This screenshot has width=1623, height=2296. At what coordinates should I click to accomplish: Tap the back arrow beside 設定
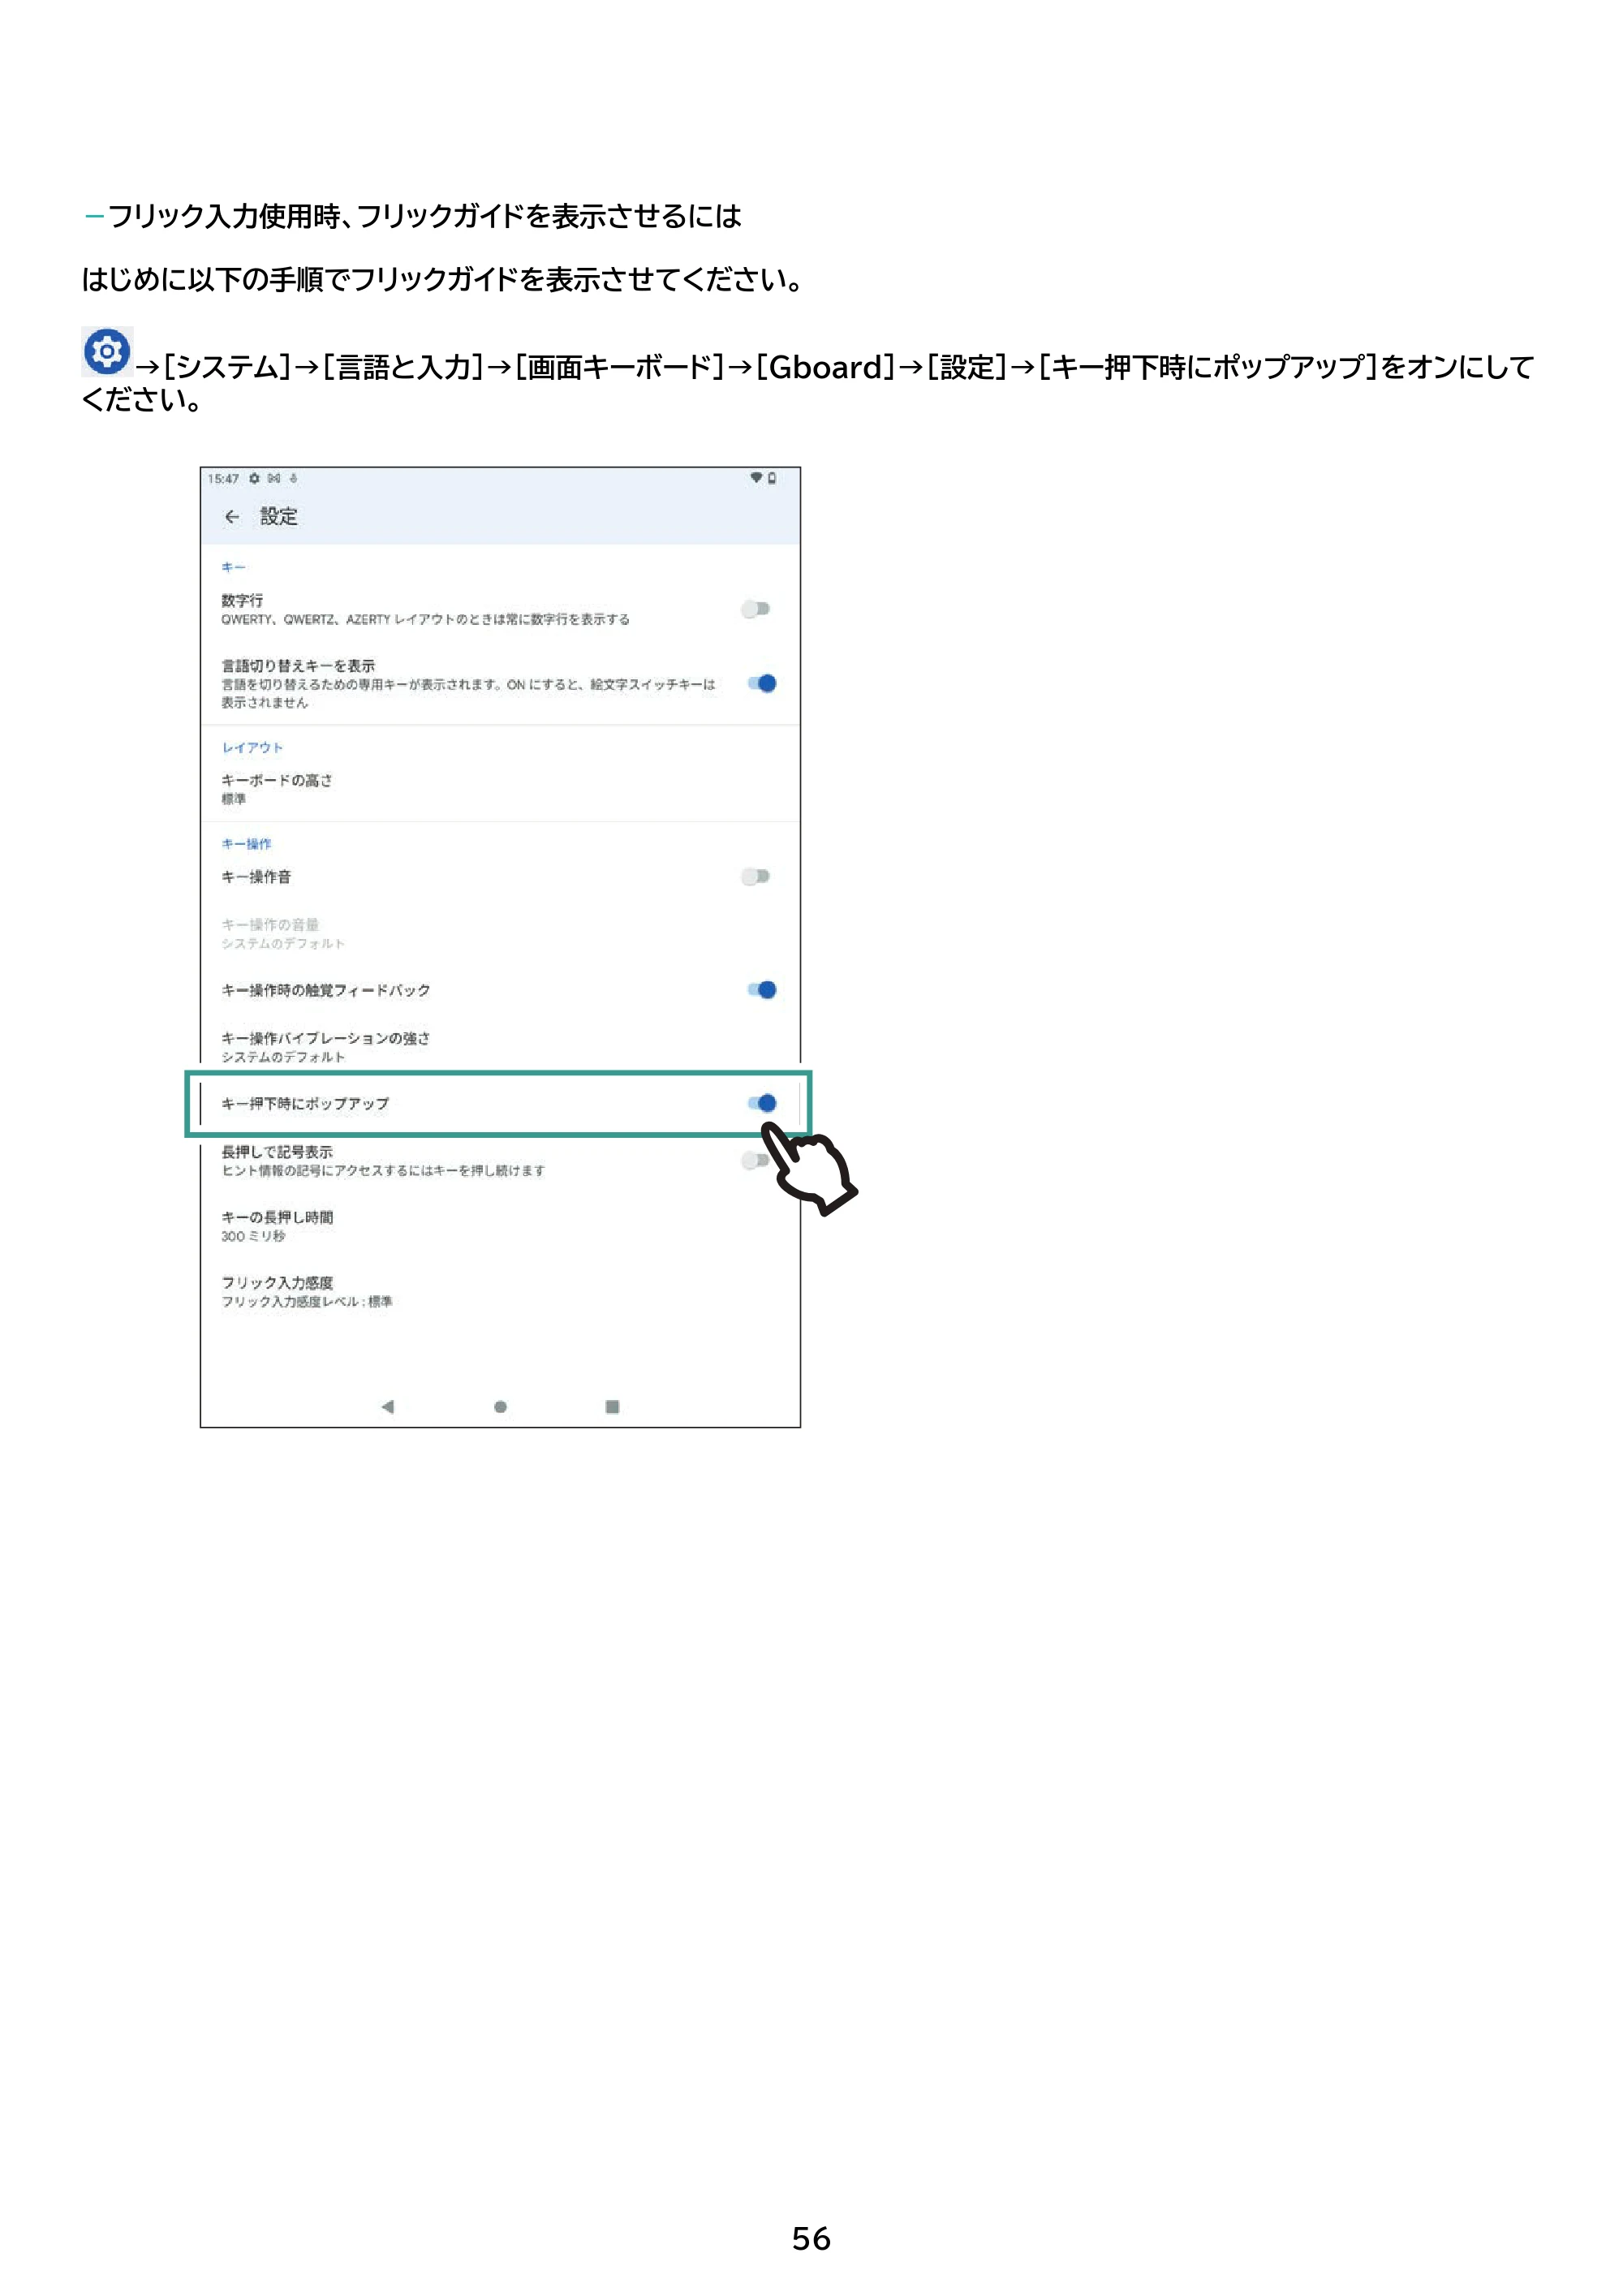[x=232, y=517]
